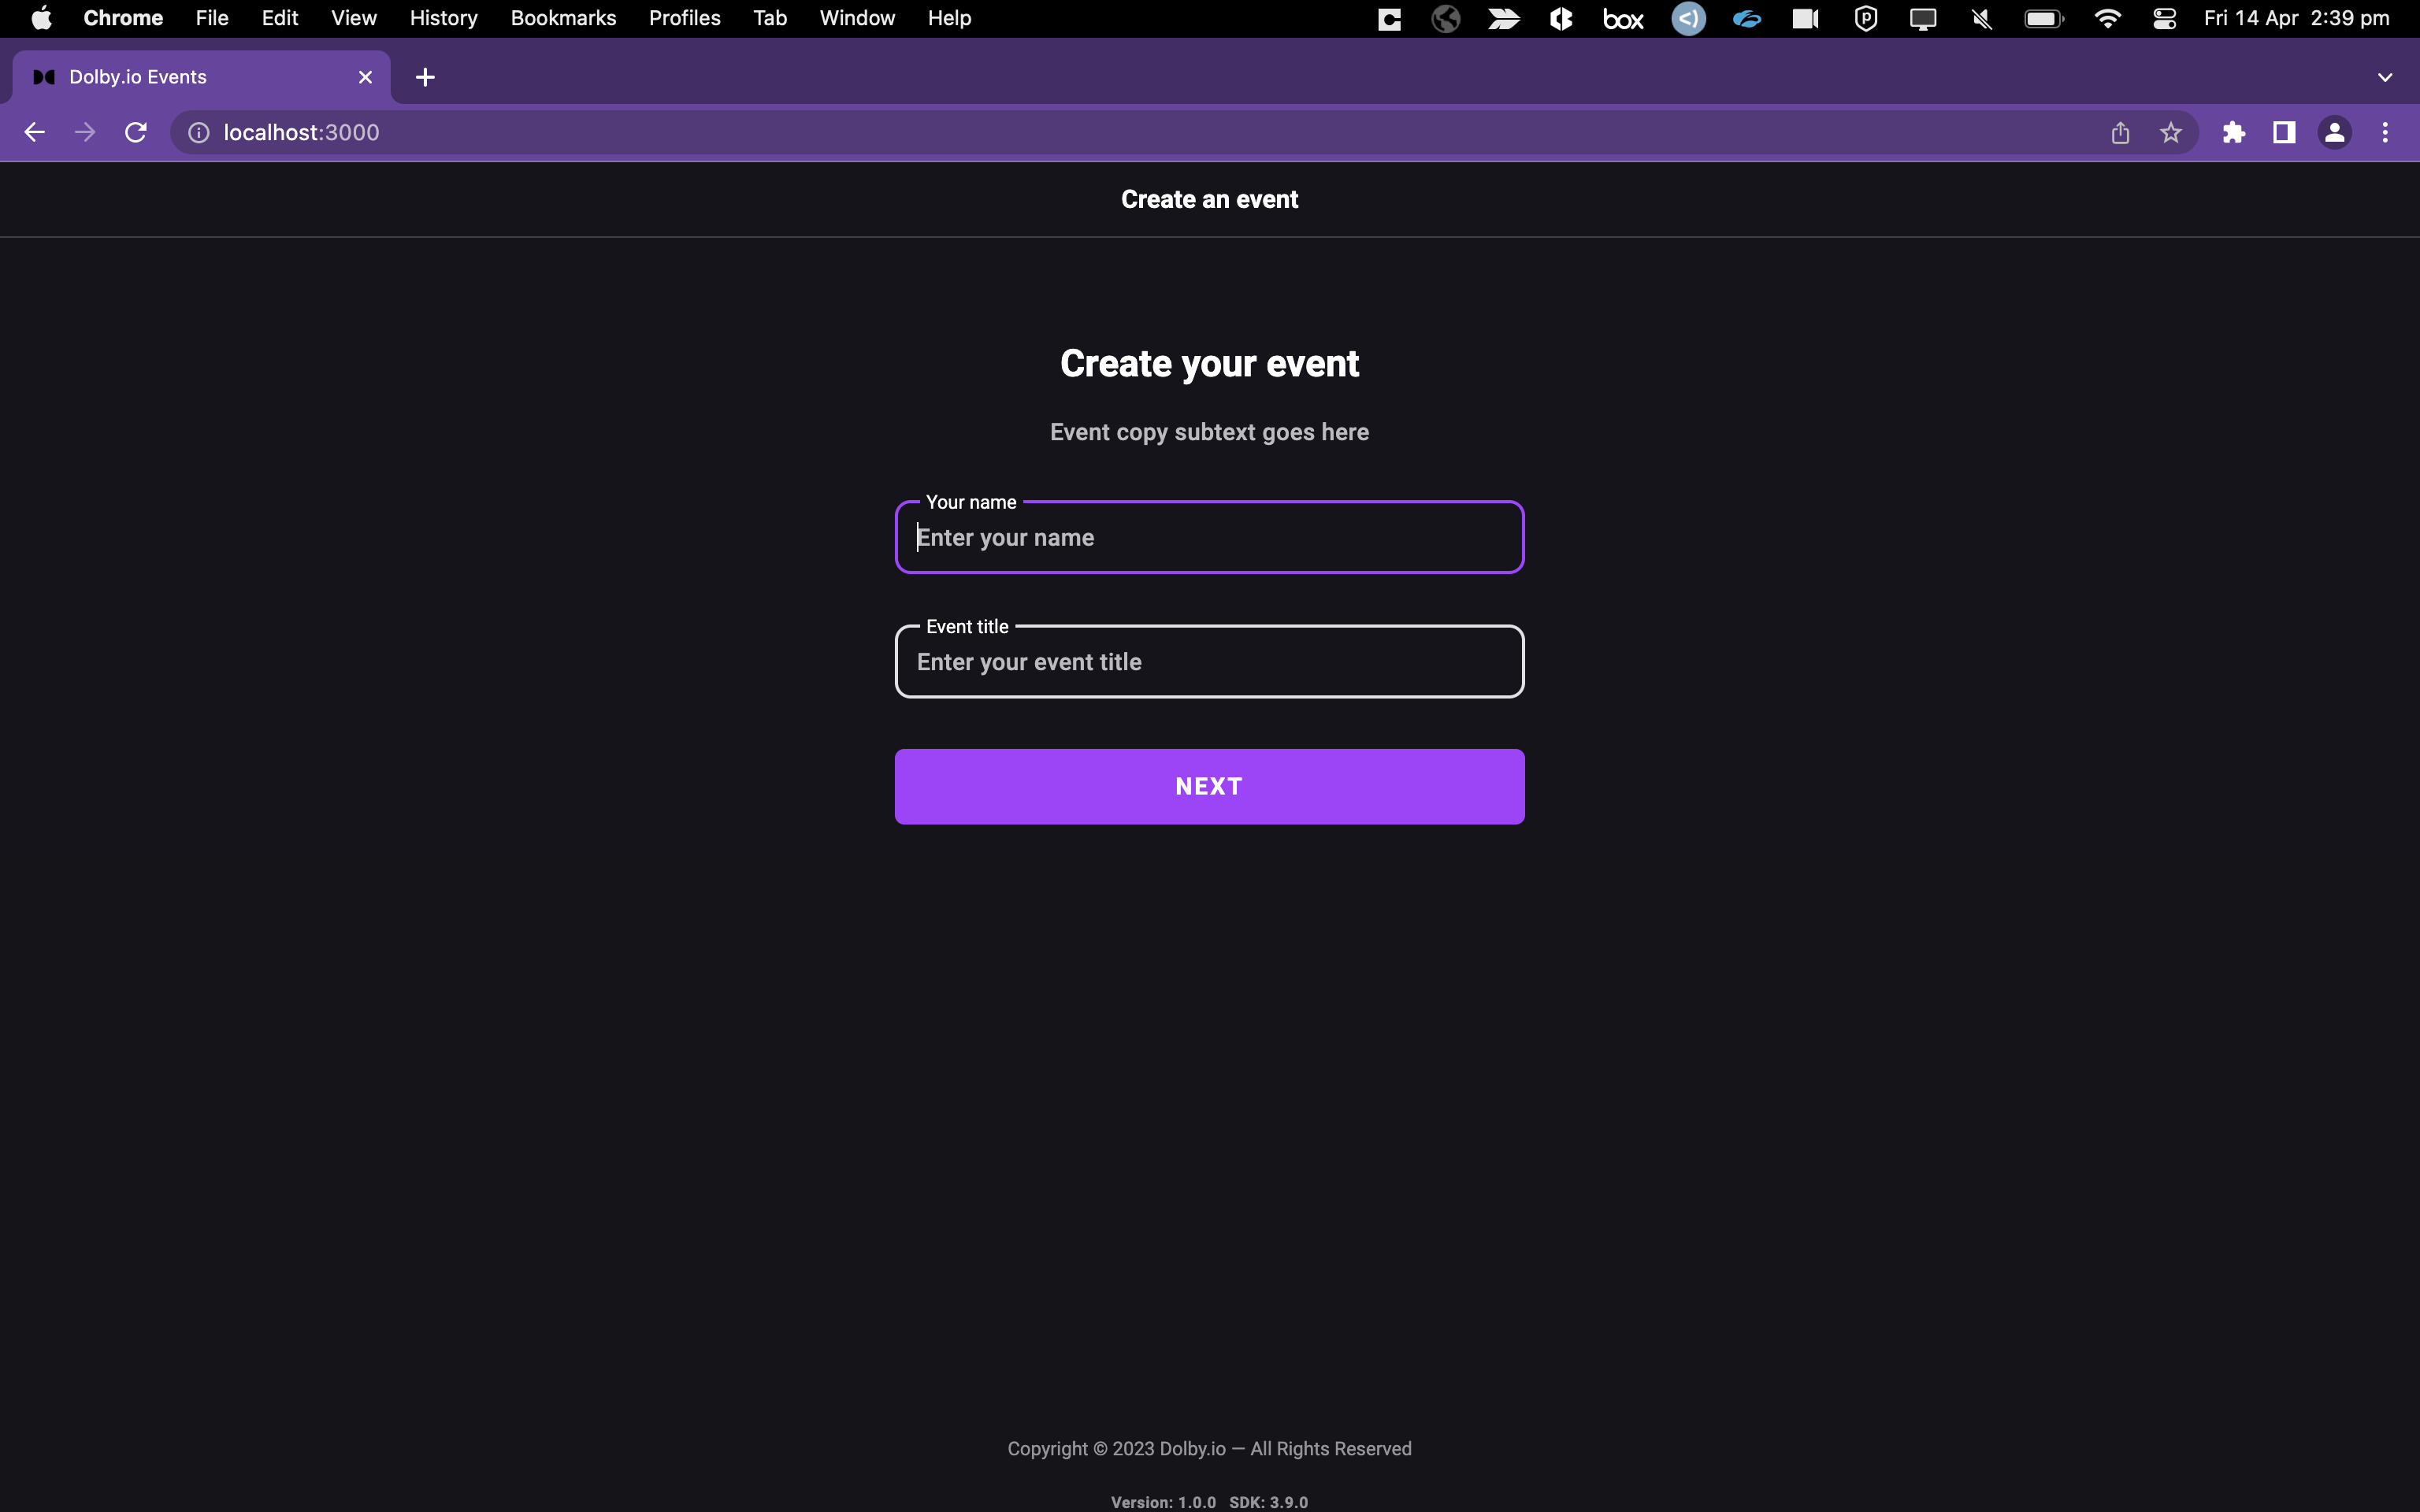Open the Bookmarks menu
The height and width of the screenshot is (1512, 2420).
(563, 18)
